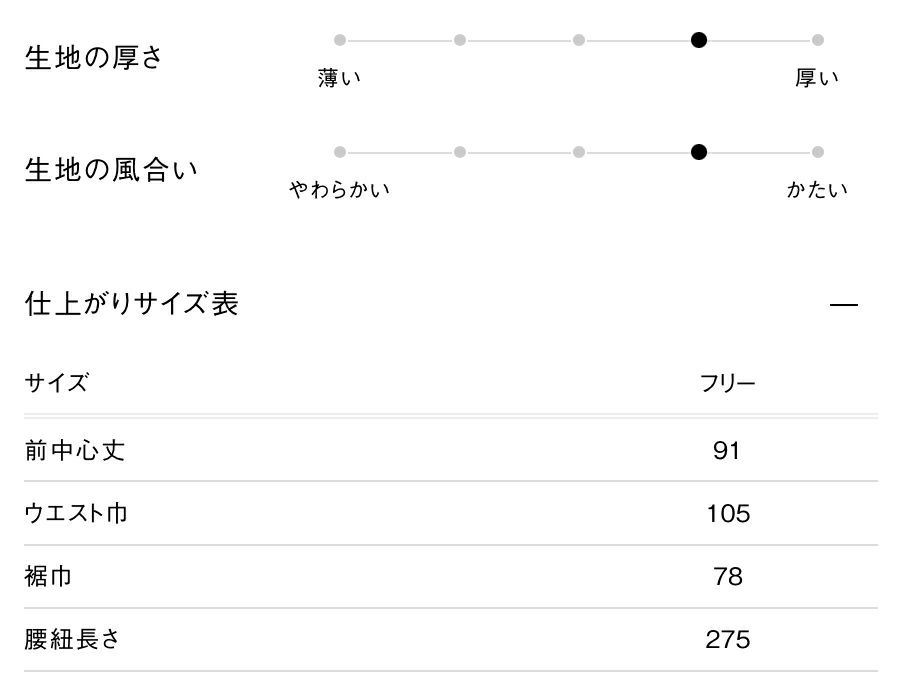Click the フリー size column header
Viewport: 900px width, 688px height.
(x=727, y=383)
